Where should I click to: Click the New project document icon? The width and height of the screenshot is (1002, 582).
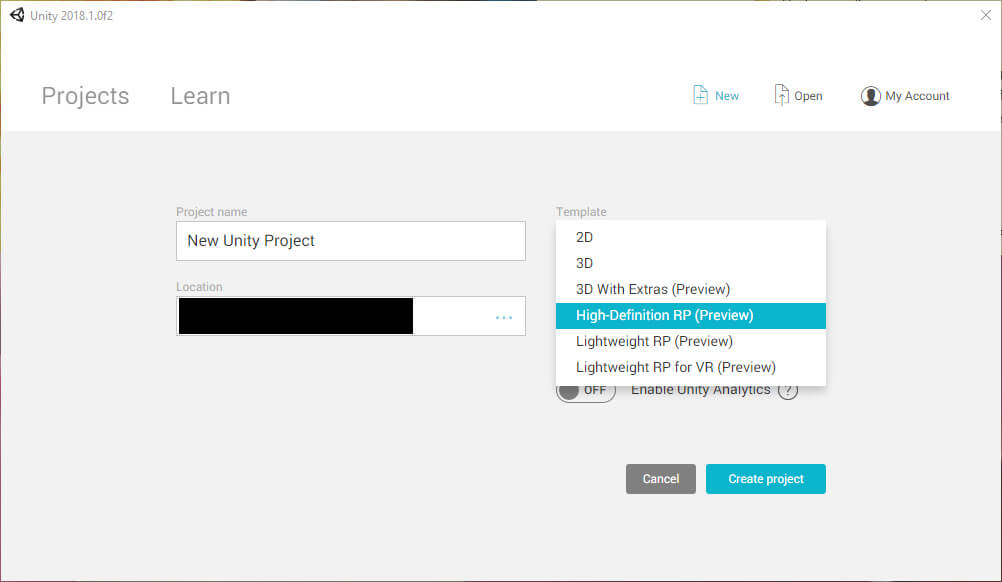coord(700,95)
